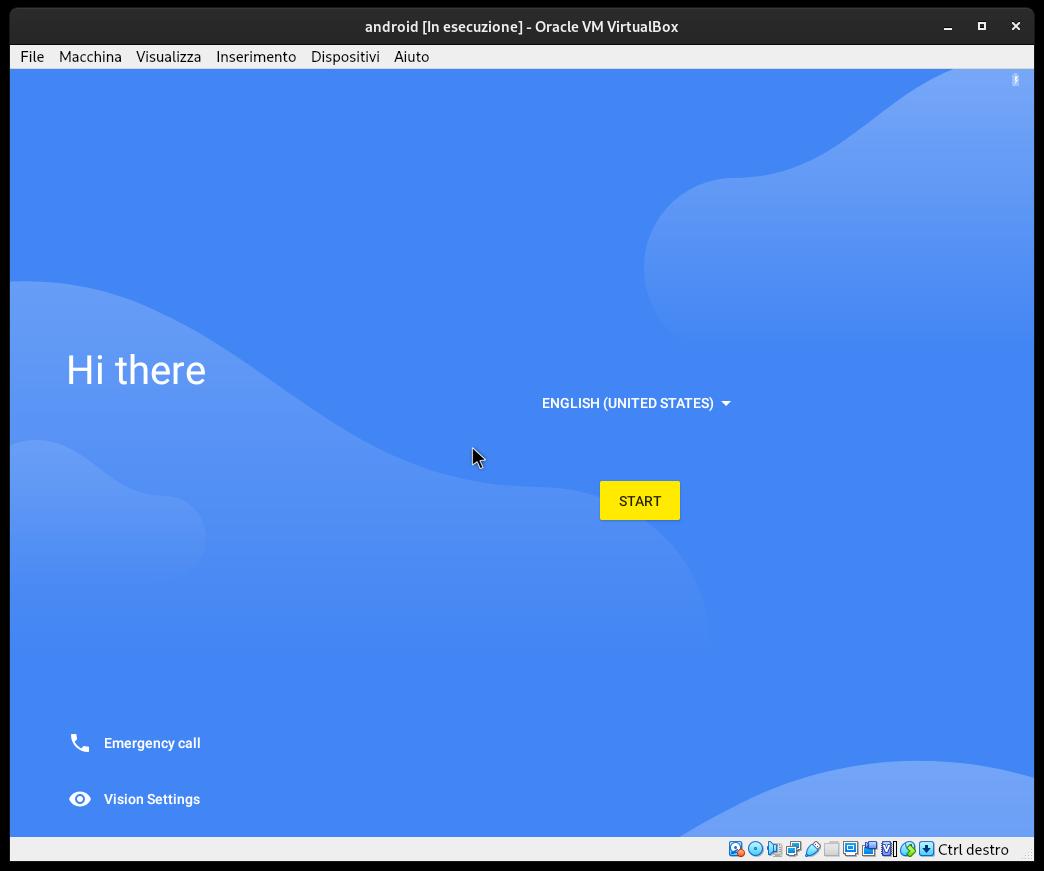
Task: Click the hard disk activity status icon
Action: point(736,849)
